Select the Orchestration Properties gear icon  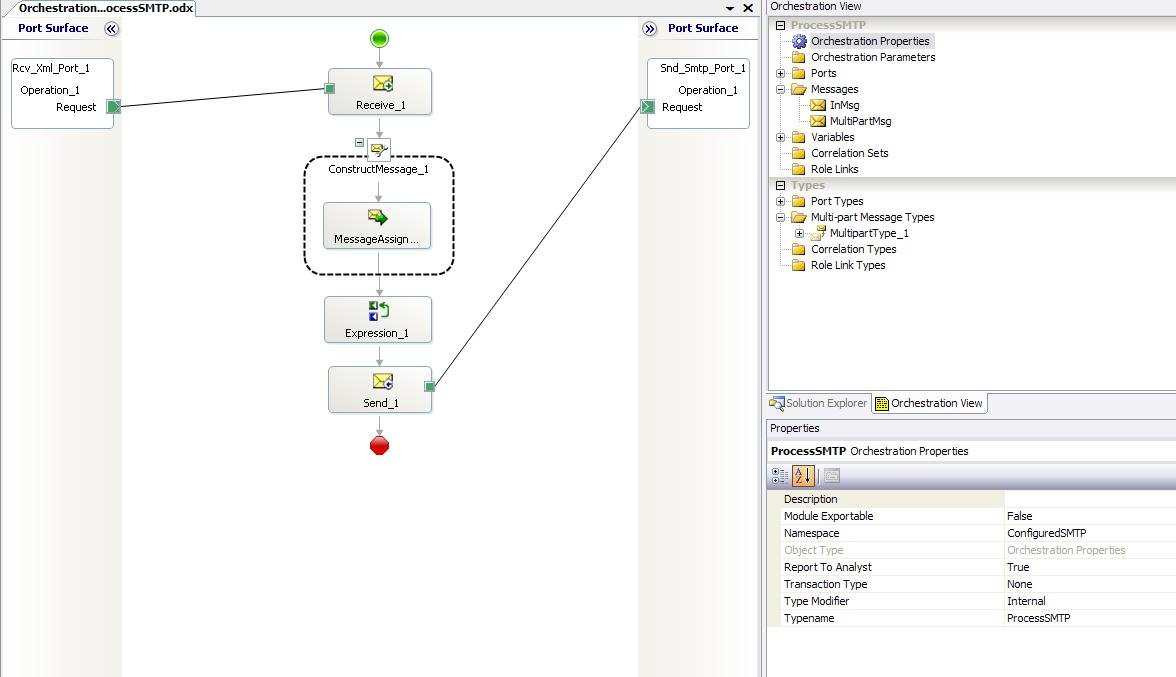click(800, 41)
